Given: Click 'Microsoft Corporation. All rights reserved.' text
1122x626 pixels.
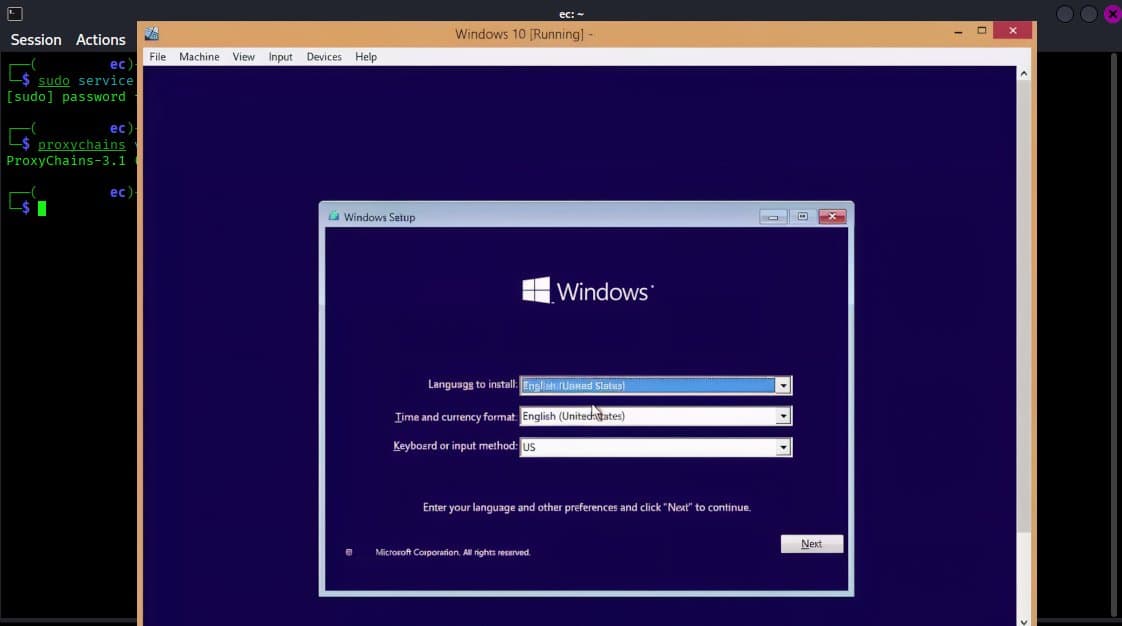Looking at the screenshot, I should point(452,552).
